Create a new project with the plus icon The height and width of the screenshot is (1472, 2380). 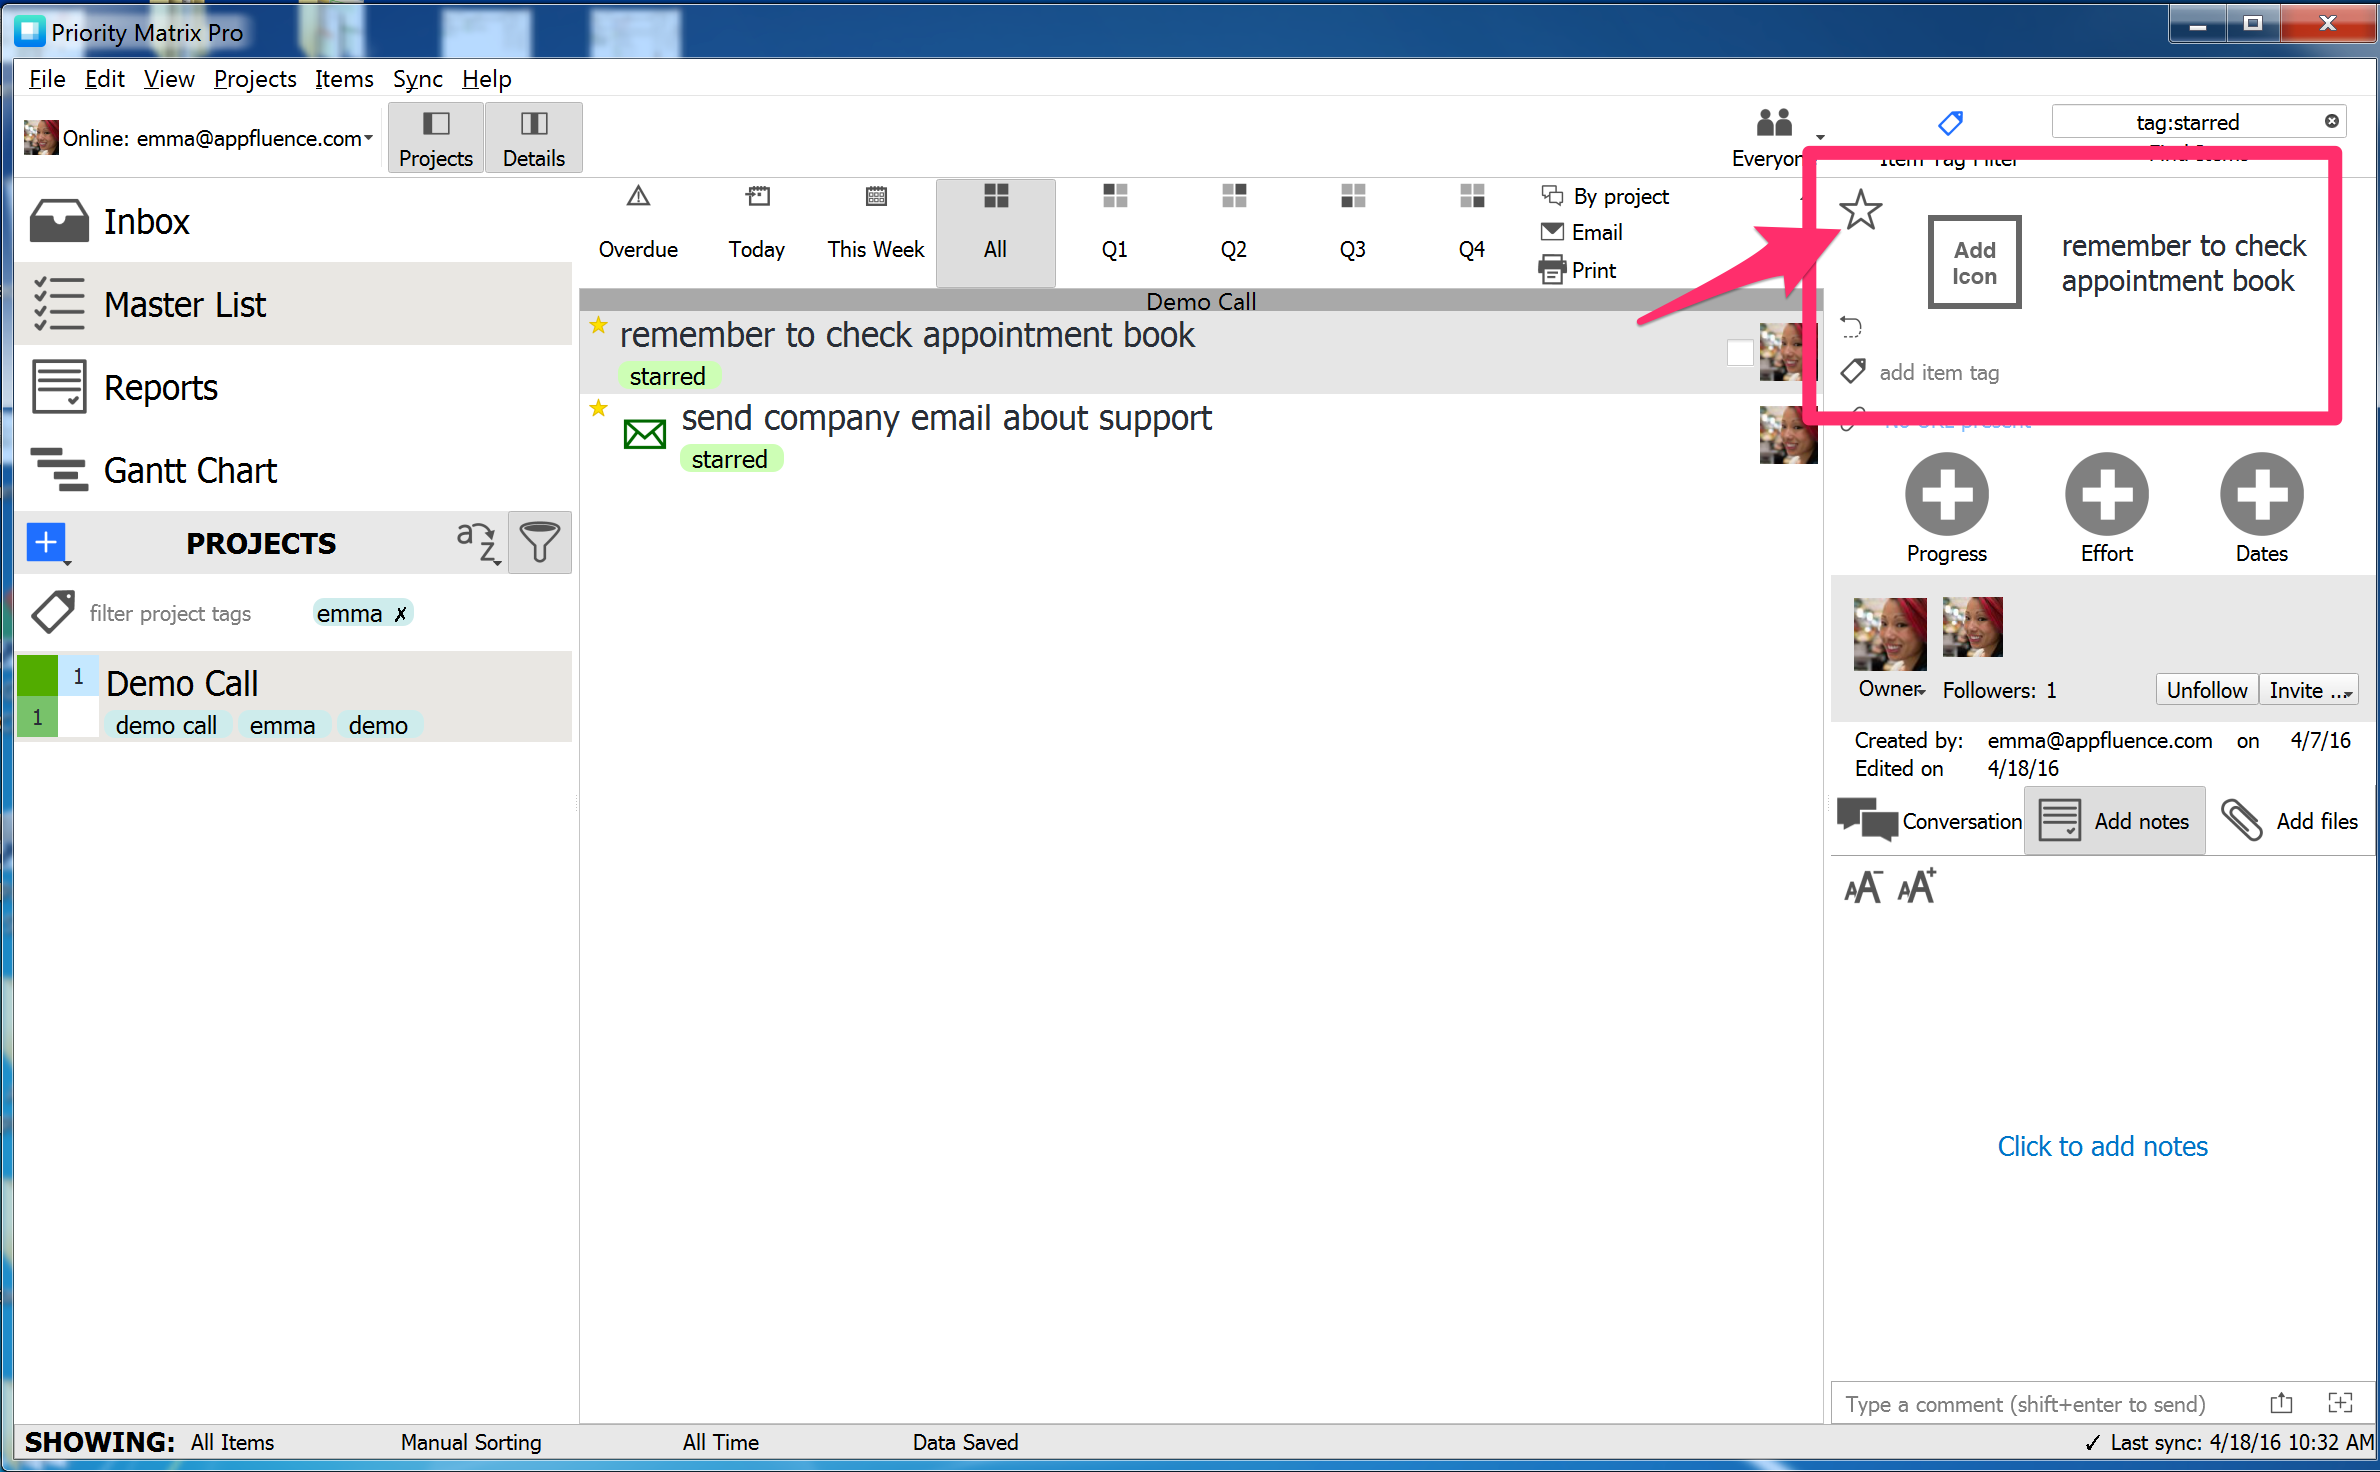[47, 543]
